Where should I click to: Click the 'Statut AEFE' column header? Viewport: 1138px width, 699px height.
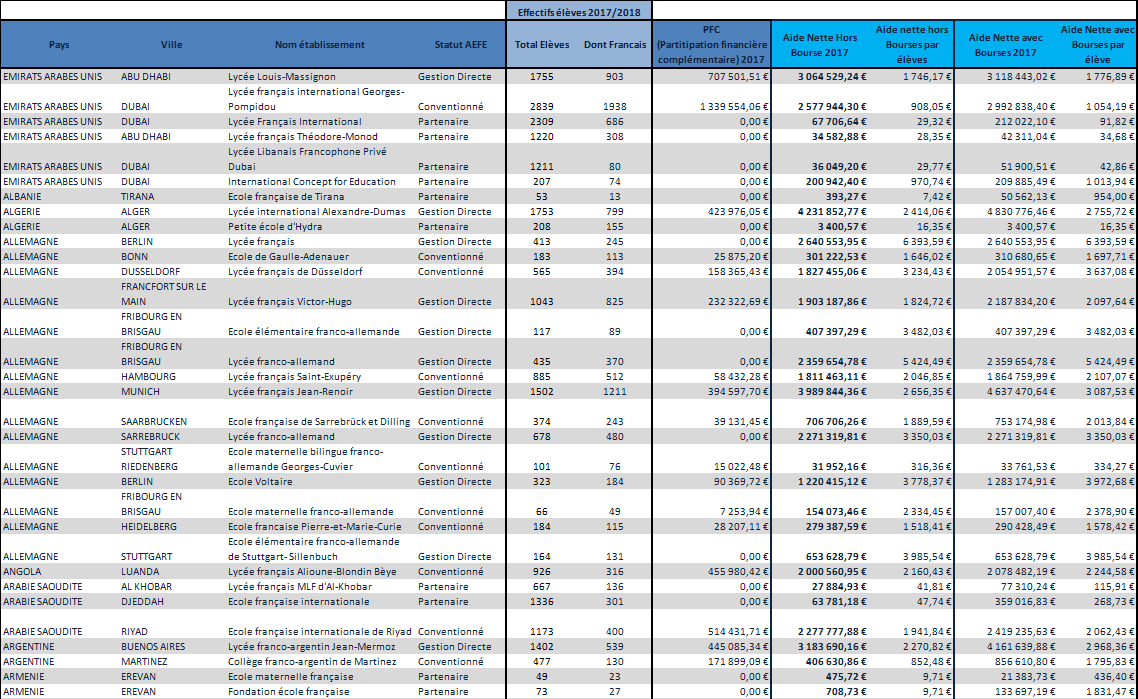click(x=461, y=45)
